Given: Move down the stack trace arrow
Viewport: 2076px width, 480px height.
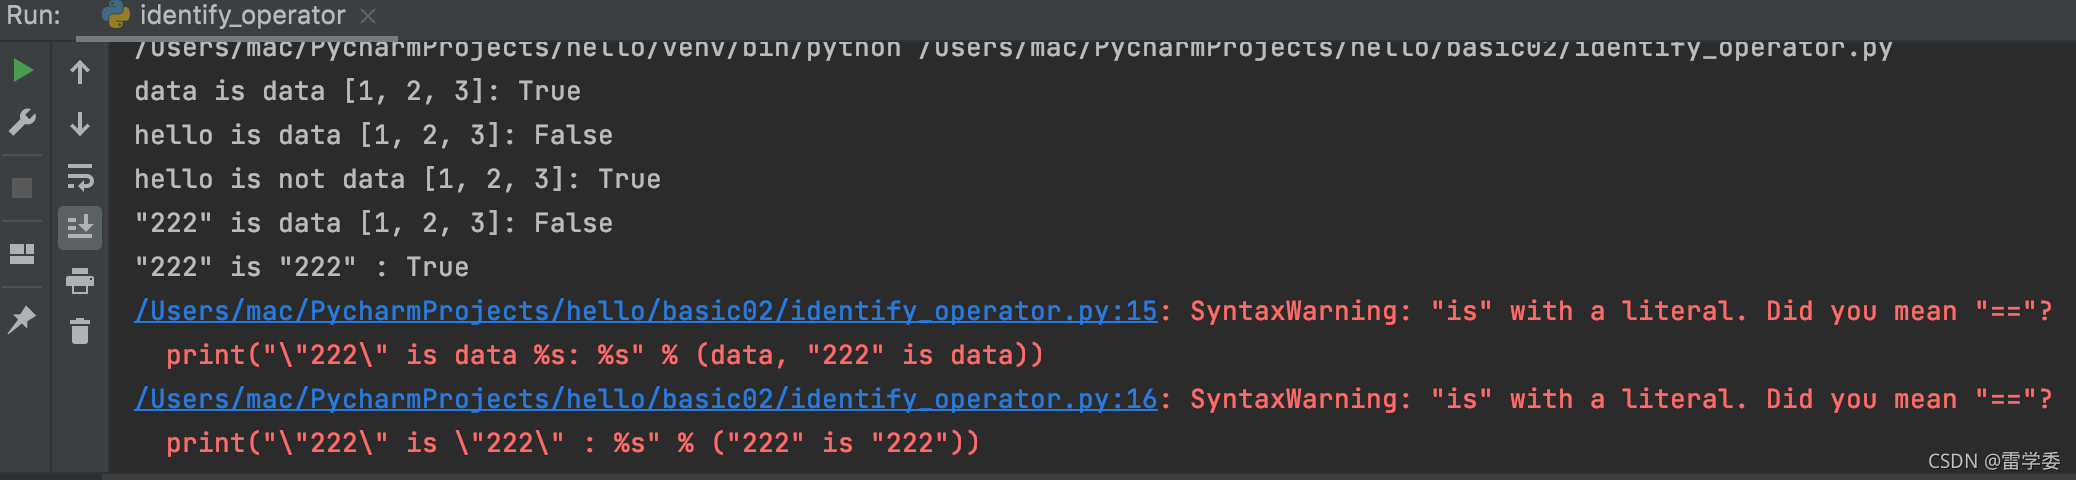Looking at the screenshot, I should point(80,124).
